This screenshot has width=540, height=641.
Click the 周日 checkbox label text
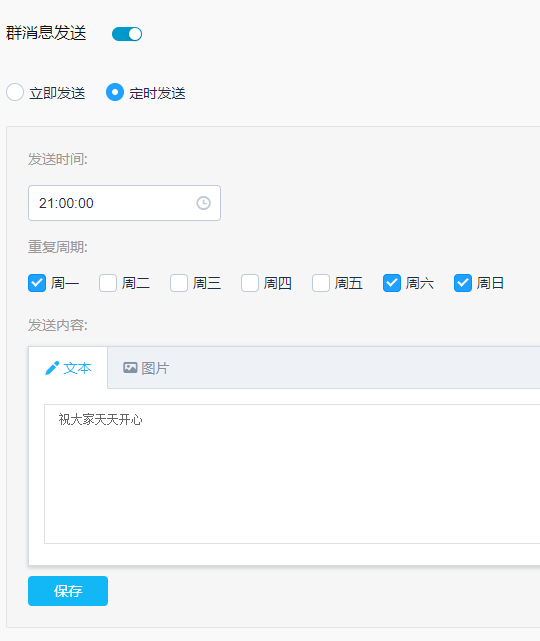[x=490, y=283]
